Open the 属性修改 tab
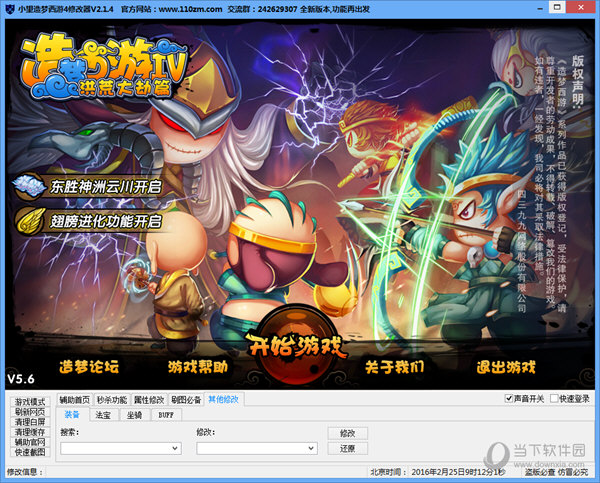The image size is (600, 483). click(149, 400)
